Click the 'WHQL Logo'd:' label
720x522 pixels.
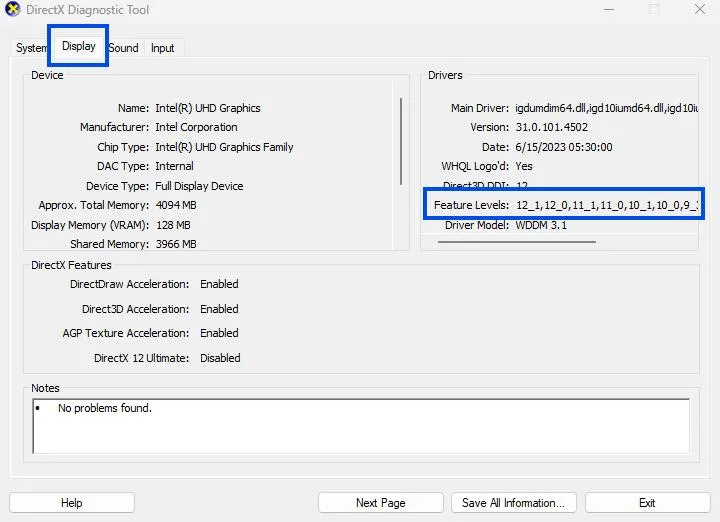pyautogui.click(x=475, y=166)
